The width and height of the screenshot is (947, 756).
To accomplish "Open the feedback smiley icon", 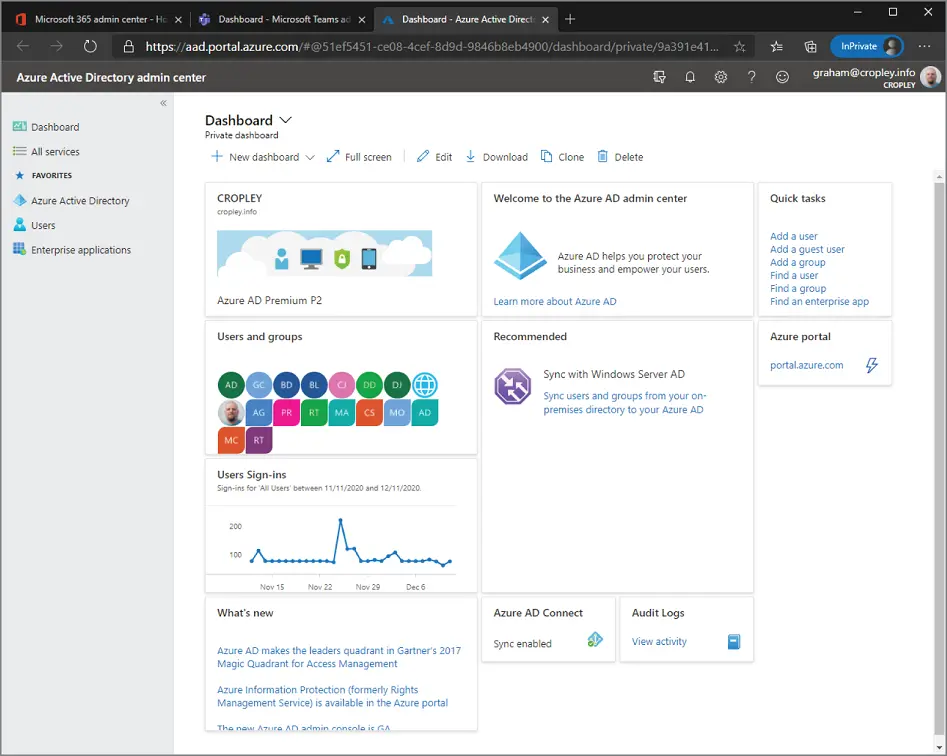I will click(x=783, y=77).
